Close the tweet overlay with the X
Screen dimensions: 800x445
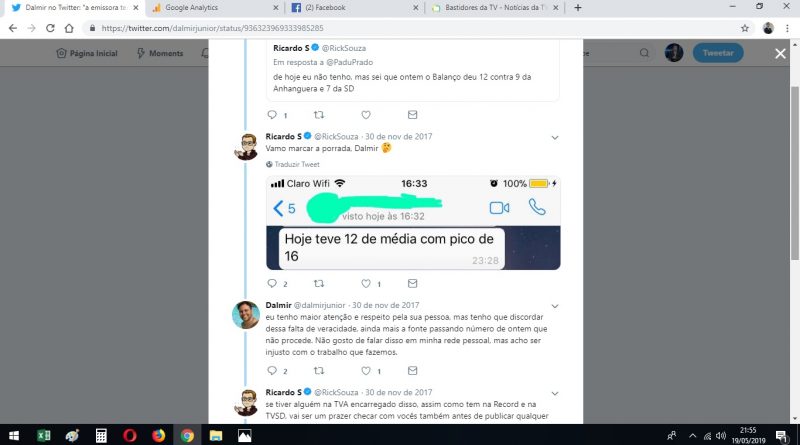[780, 53]
